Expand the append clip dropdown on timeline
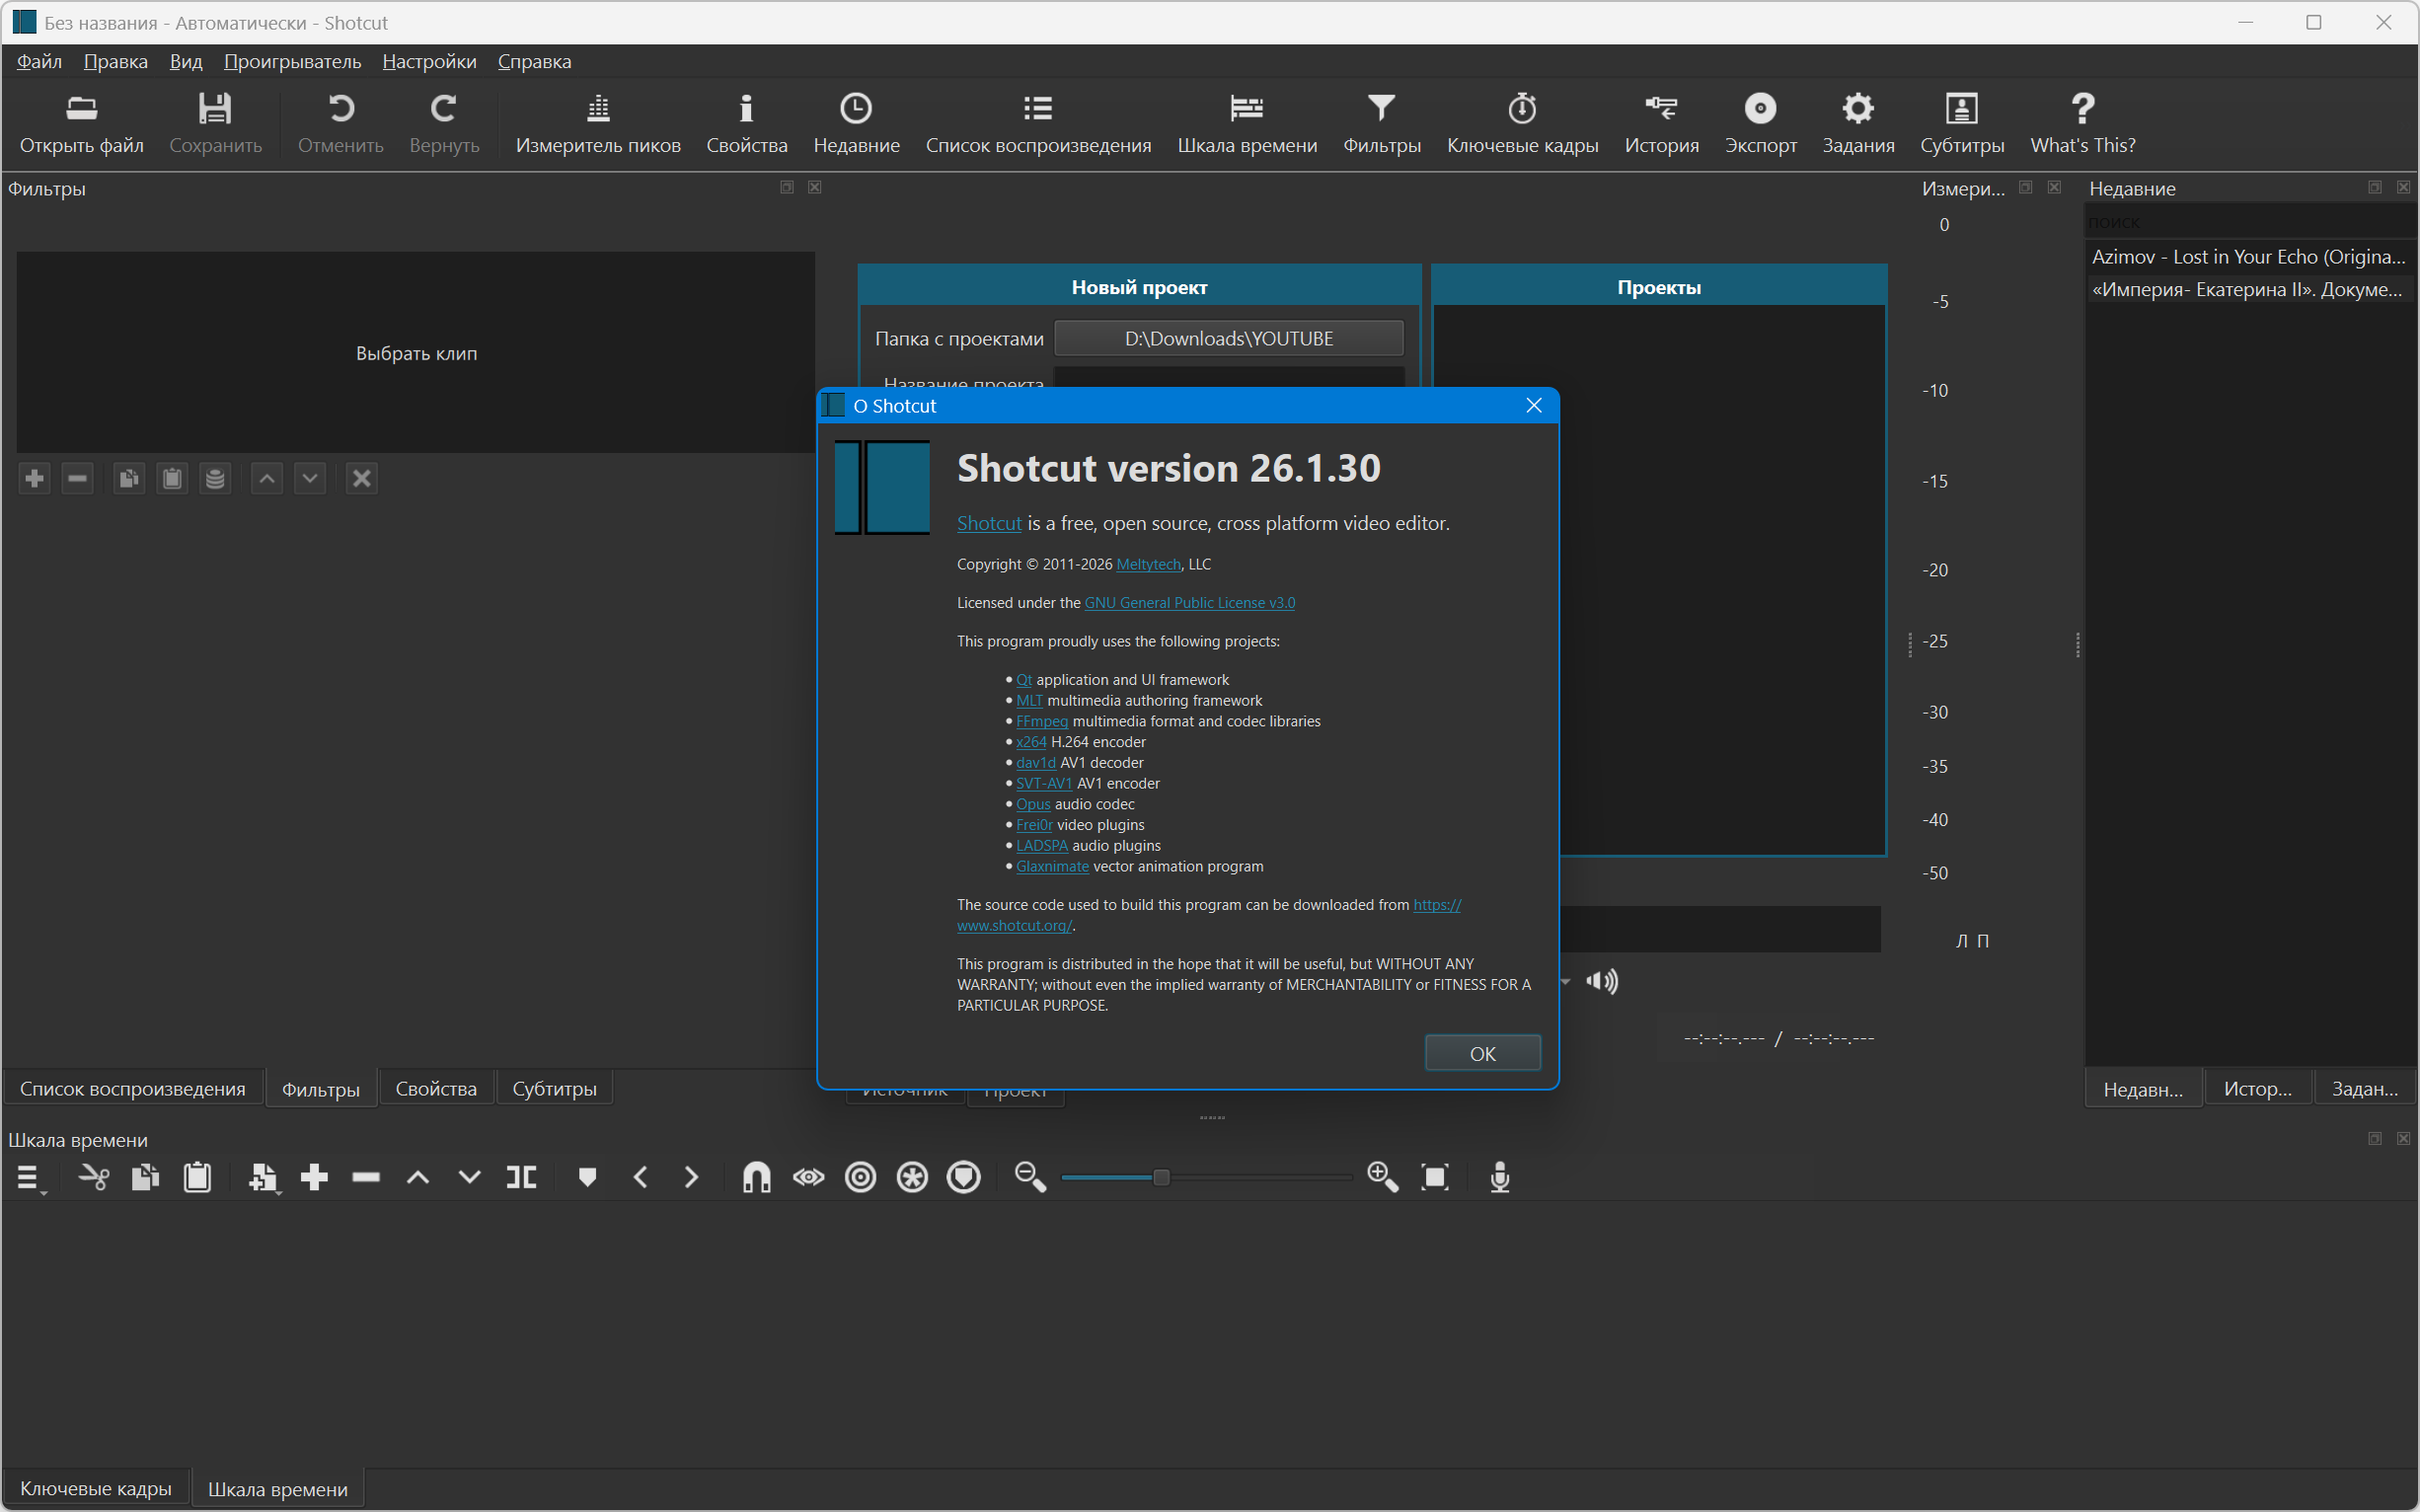The height and width of the screenshot is (1512, 2420). 277,1192
